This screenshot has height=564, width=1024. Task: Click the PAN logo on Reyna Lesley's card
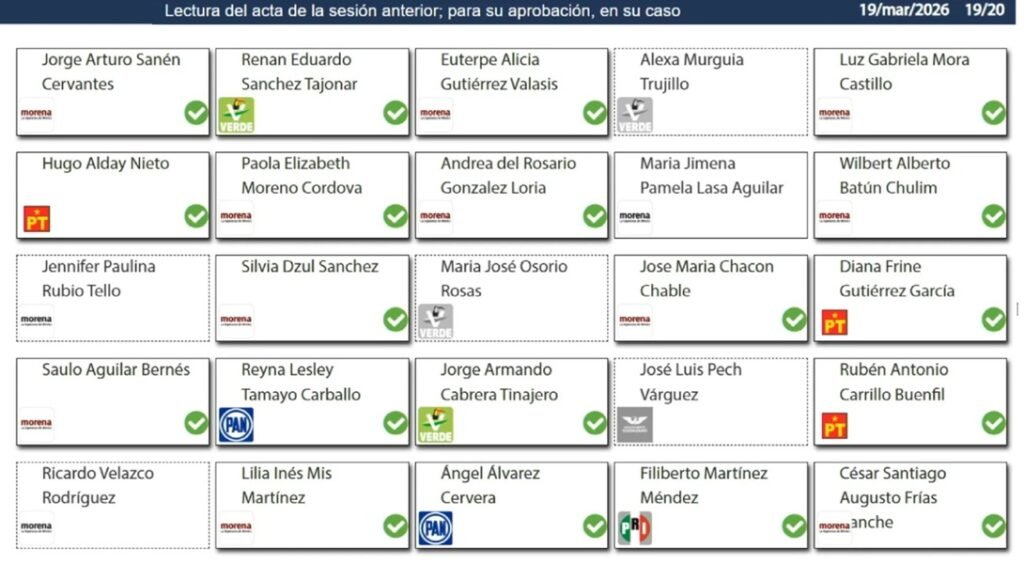coord(236,425)
